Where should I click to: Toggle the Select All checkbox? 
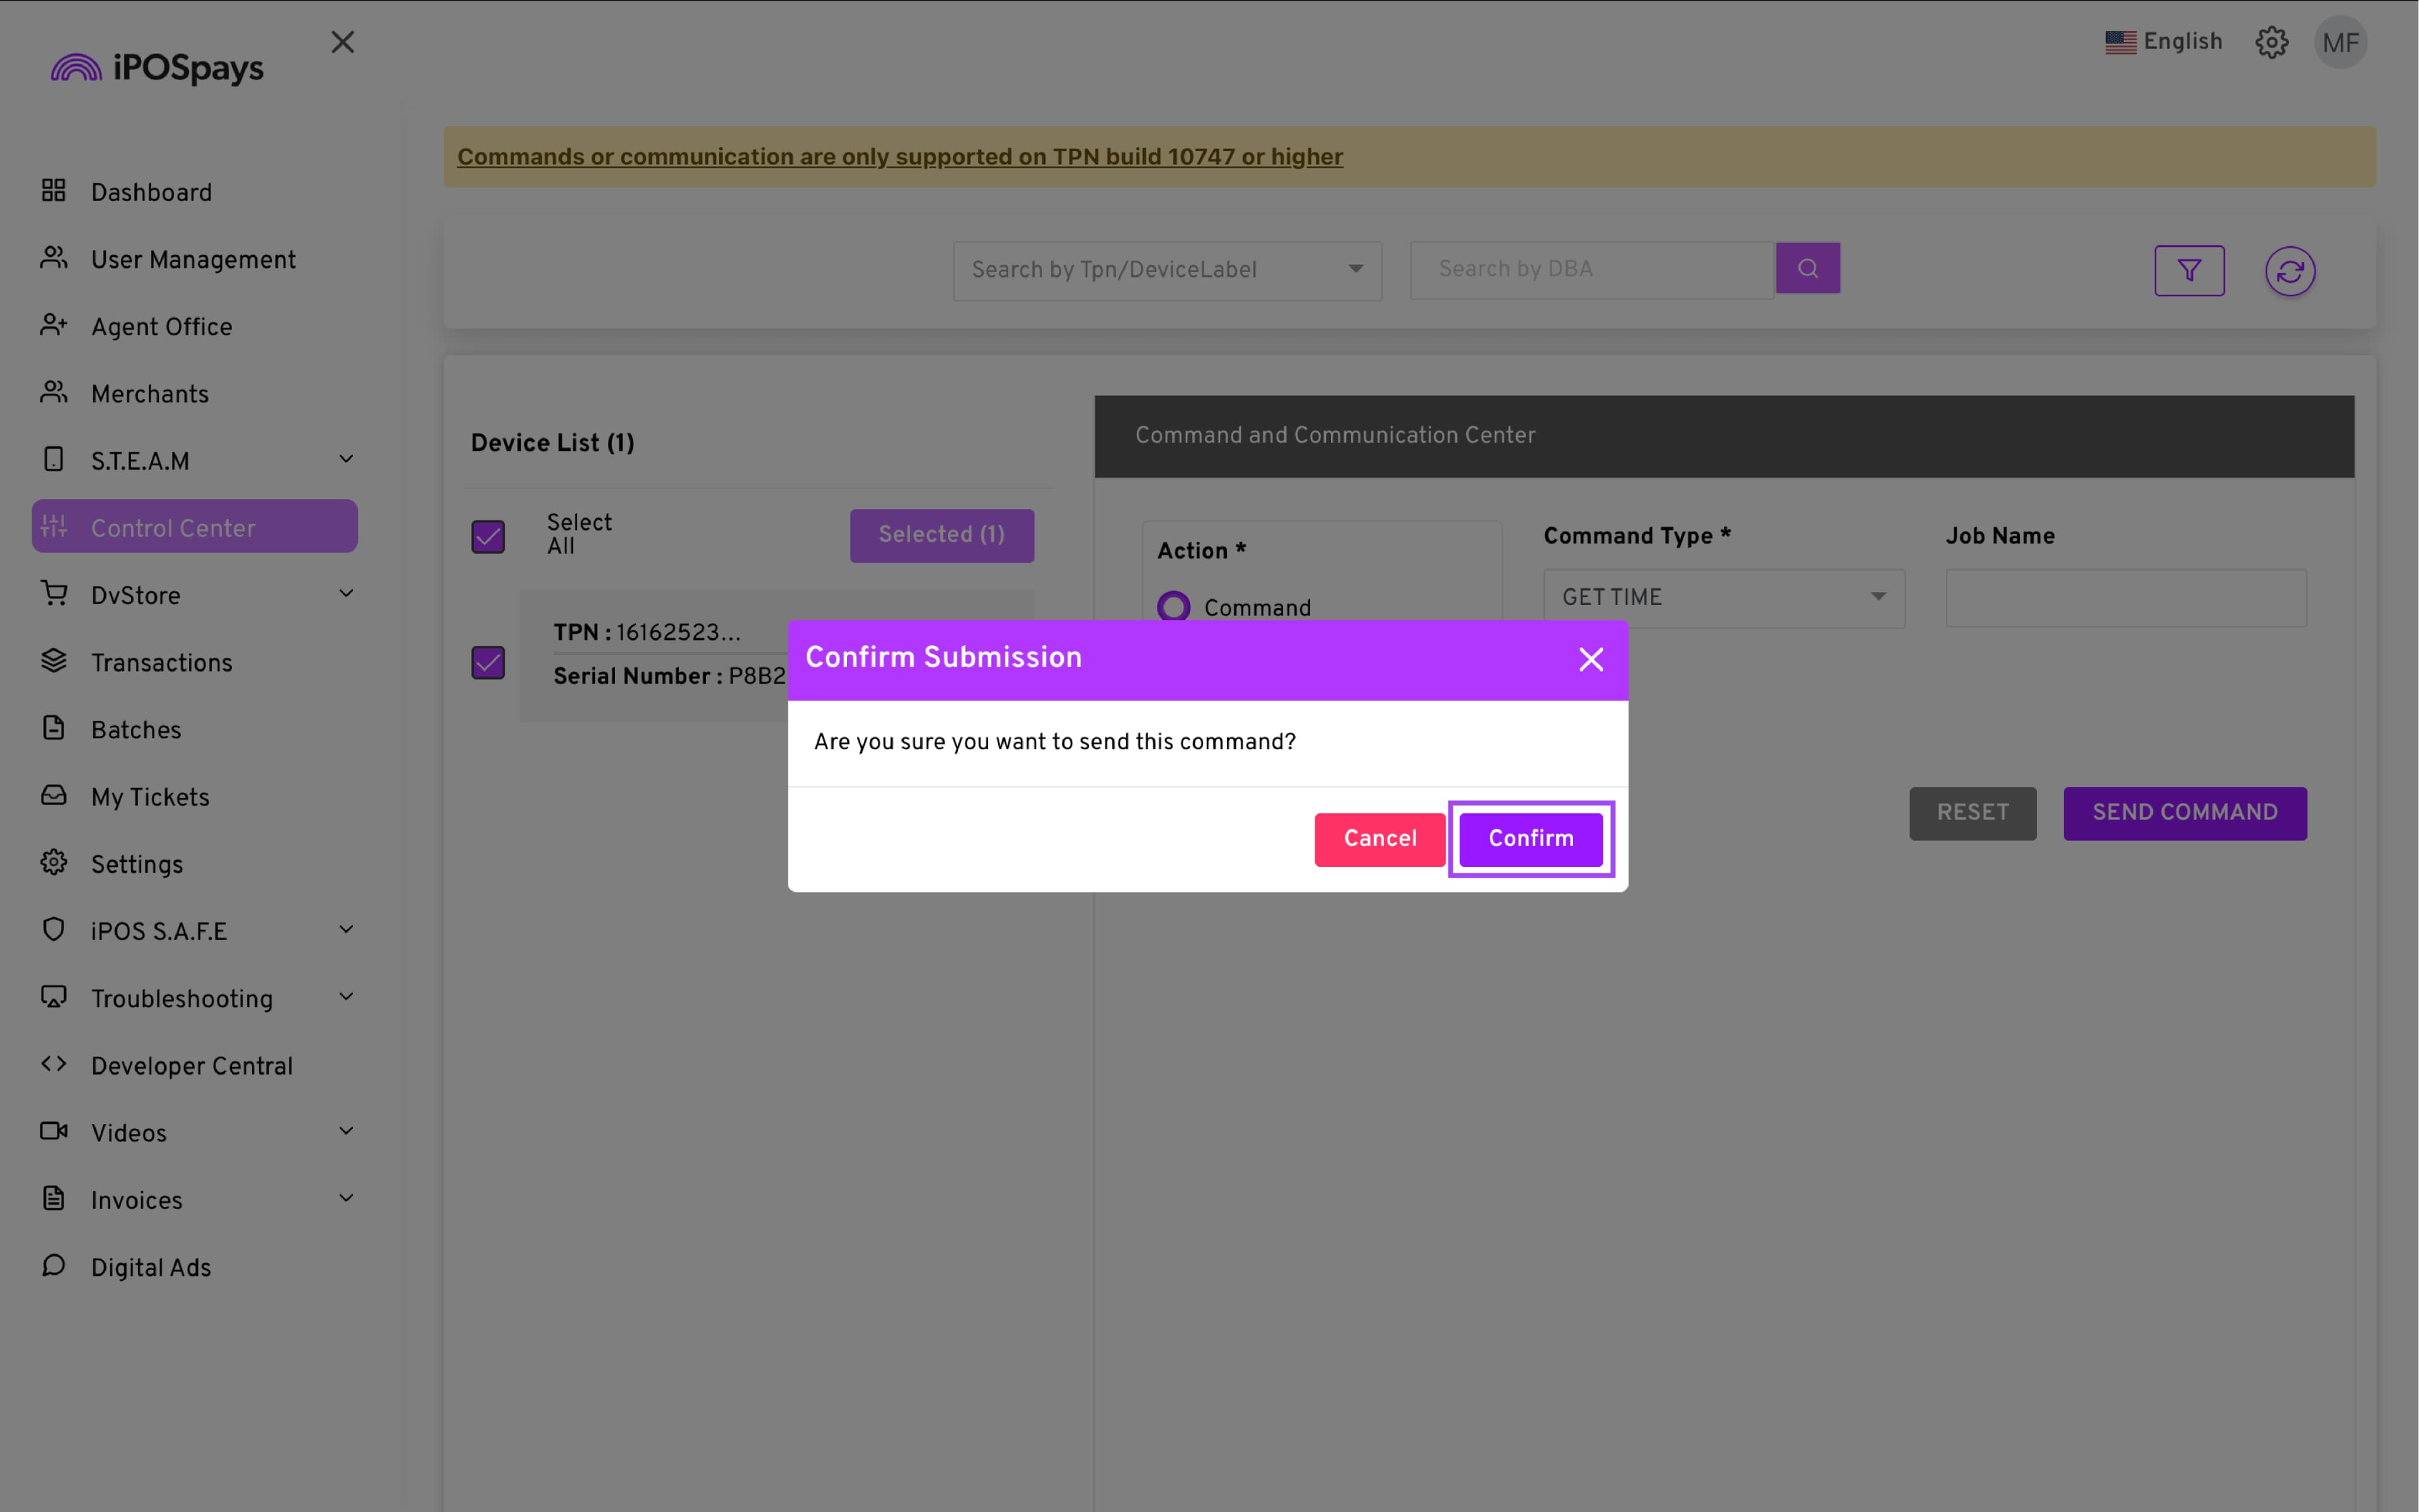coord(488,536)
